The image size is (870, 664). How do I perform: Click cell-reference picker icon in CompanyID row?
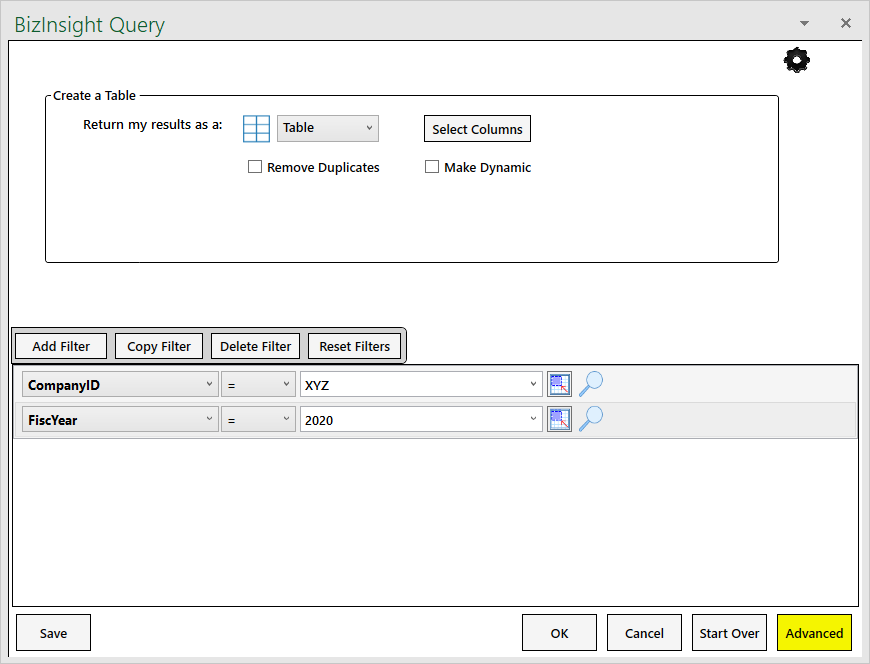point(559,384)
